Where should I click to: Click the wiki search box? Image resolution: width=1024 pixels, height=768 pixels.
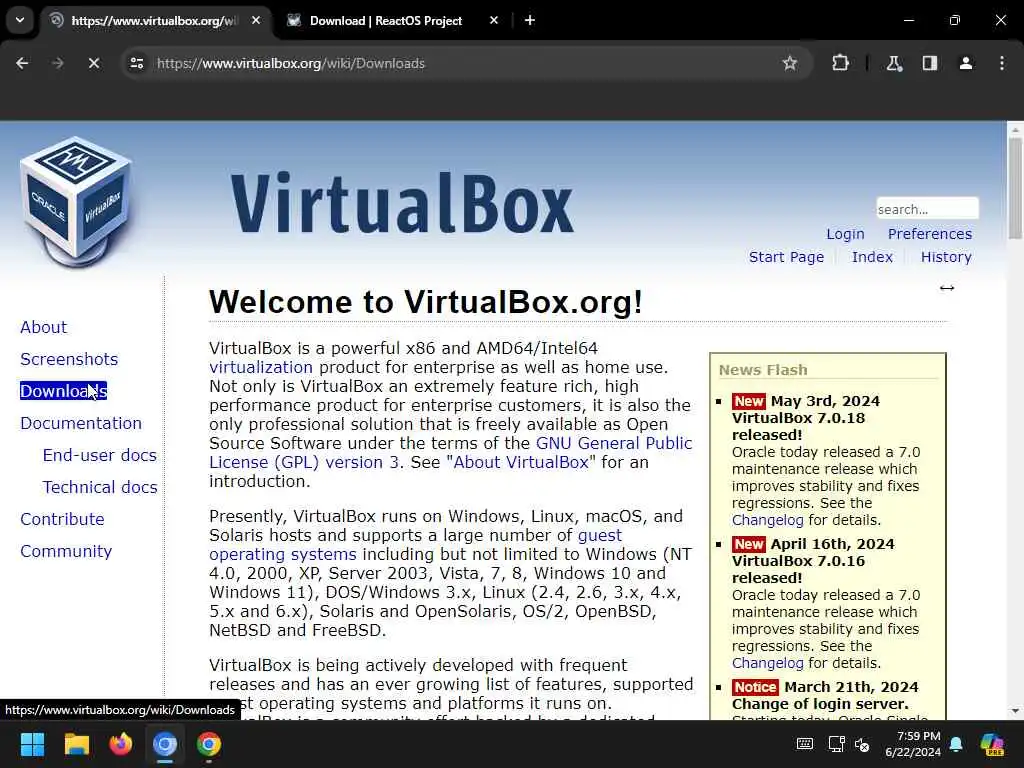click(927, 209)
